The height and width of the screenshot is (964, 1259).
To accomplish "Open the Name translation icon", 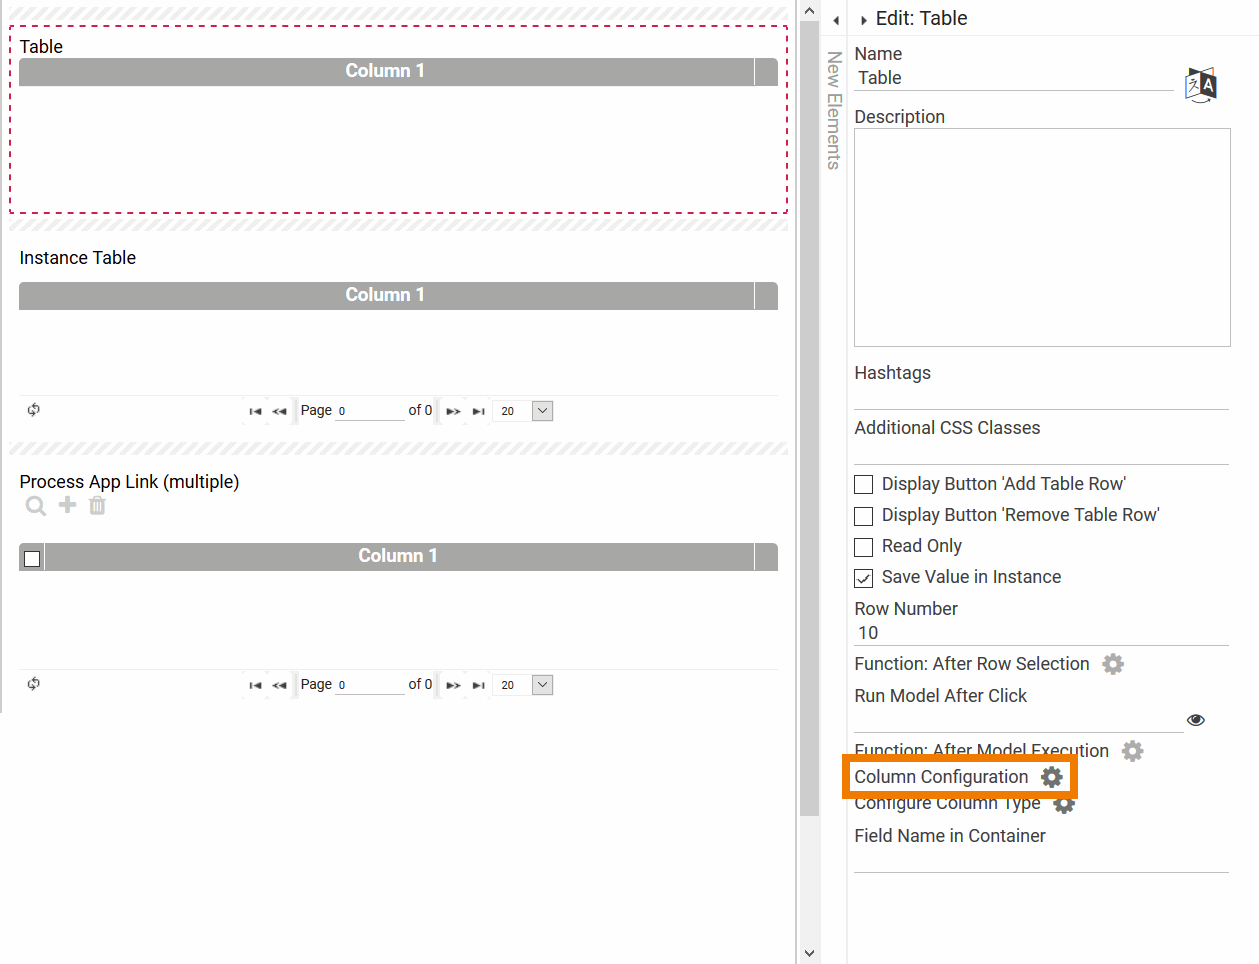I will (1200, 85).
